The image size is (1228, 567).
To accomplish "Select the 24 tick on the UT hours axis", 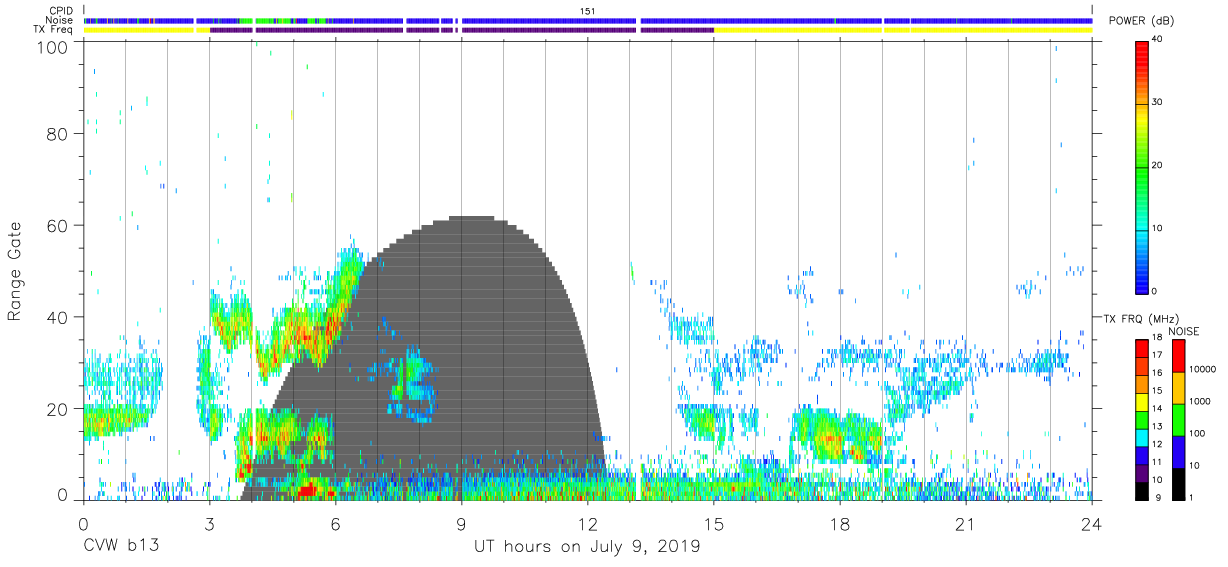I will pos(1092,523).
